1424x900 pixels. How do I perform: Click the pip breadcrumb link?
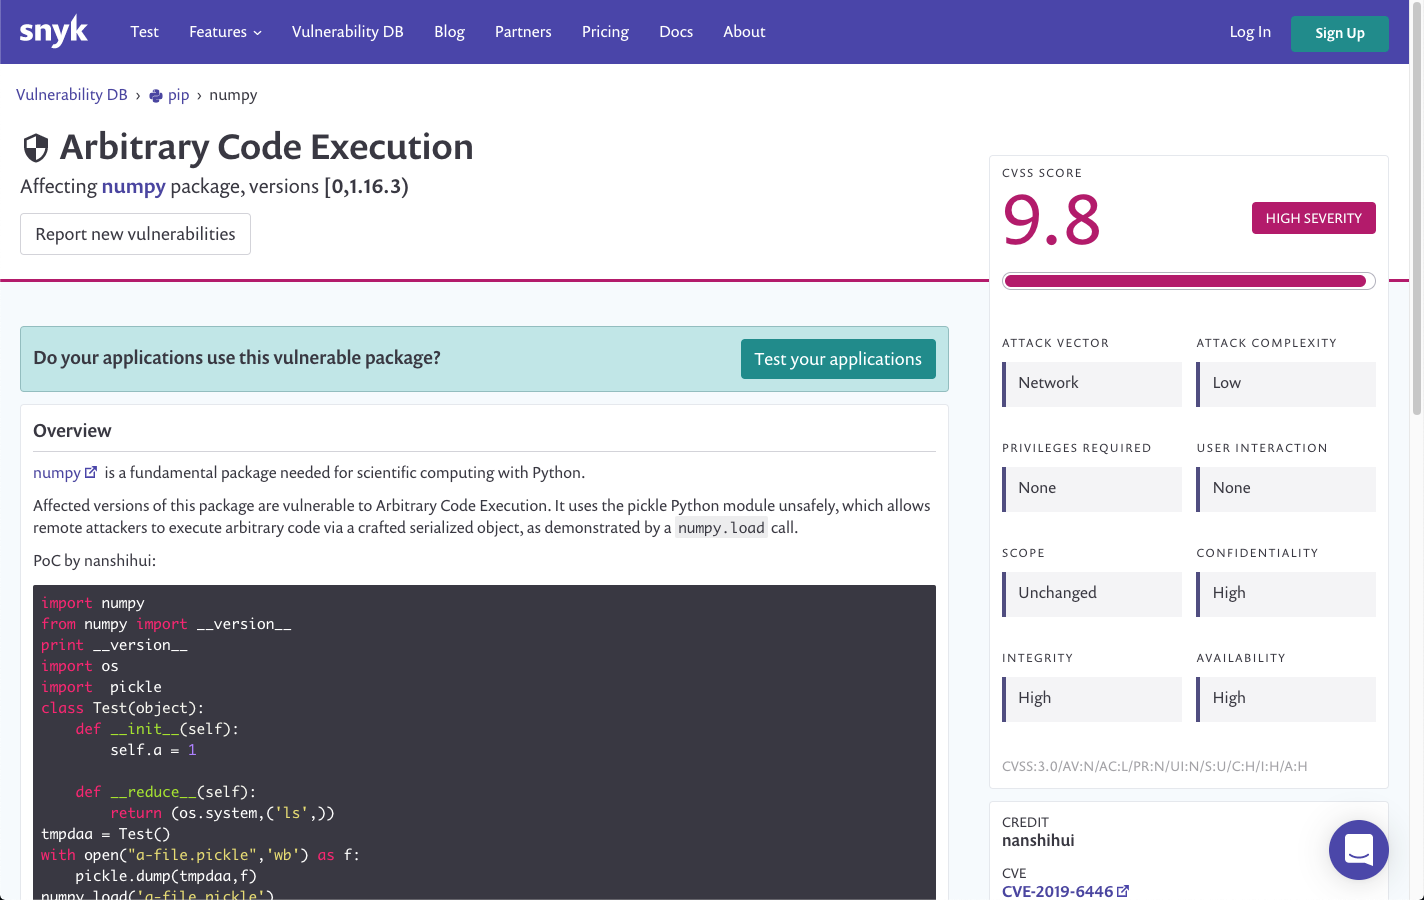coord(178,95)
